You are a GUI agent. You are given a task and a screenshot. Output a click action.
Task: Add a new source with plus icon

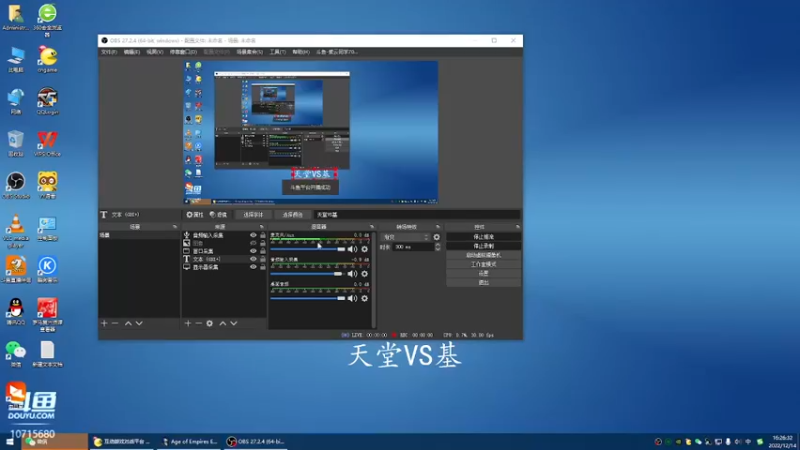[x=188, y=323]
